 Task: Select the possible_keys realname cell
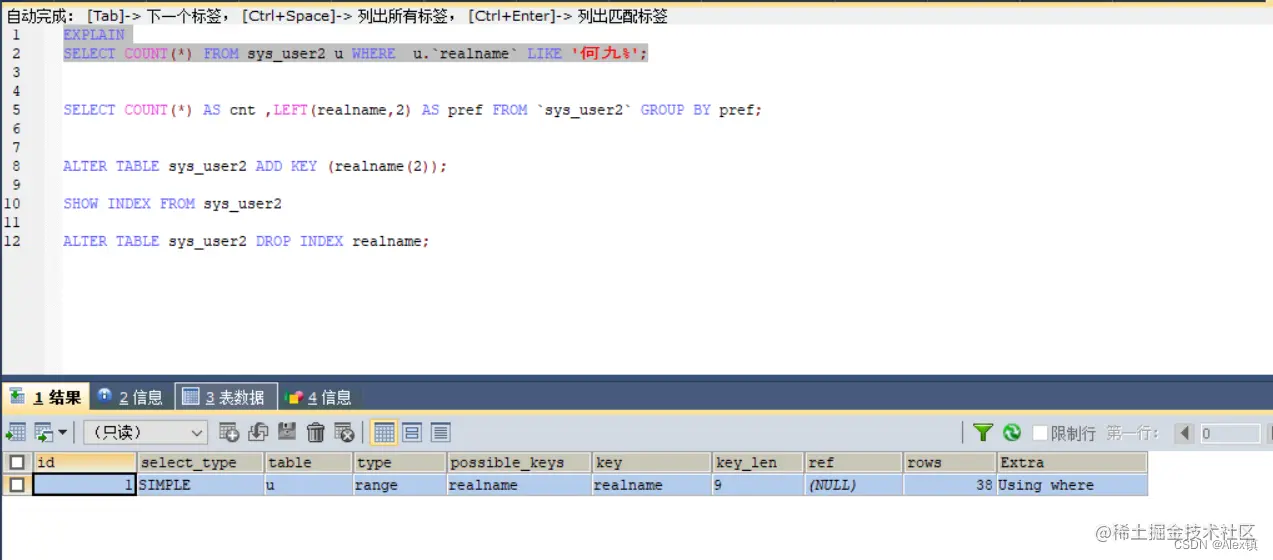click(518, 485)
